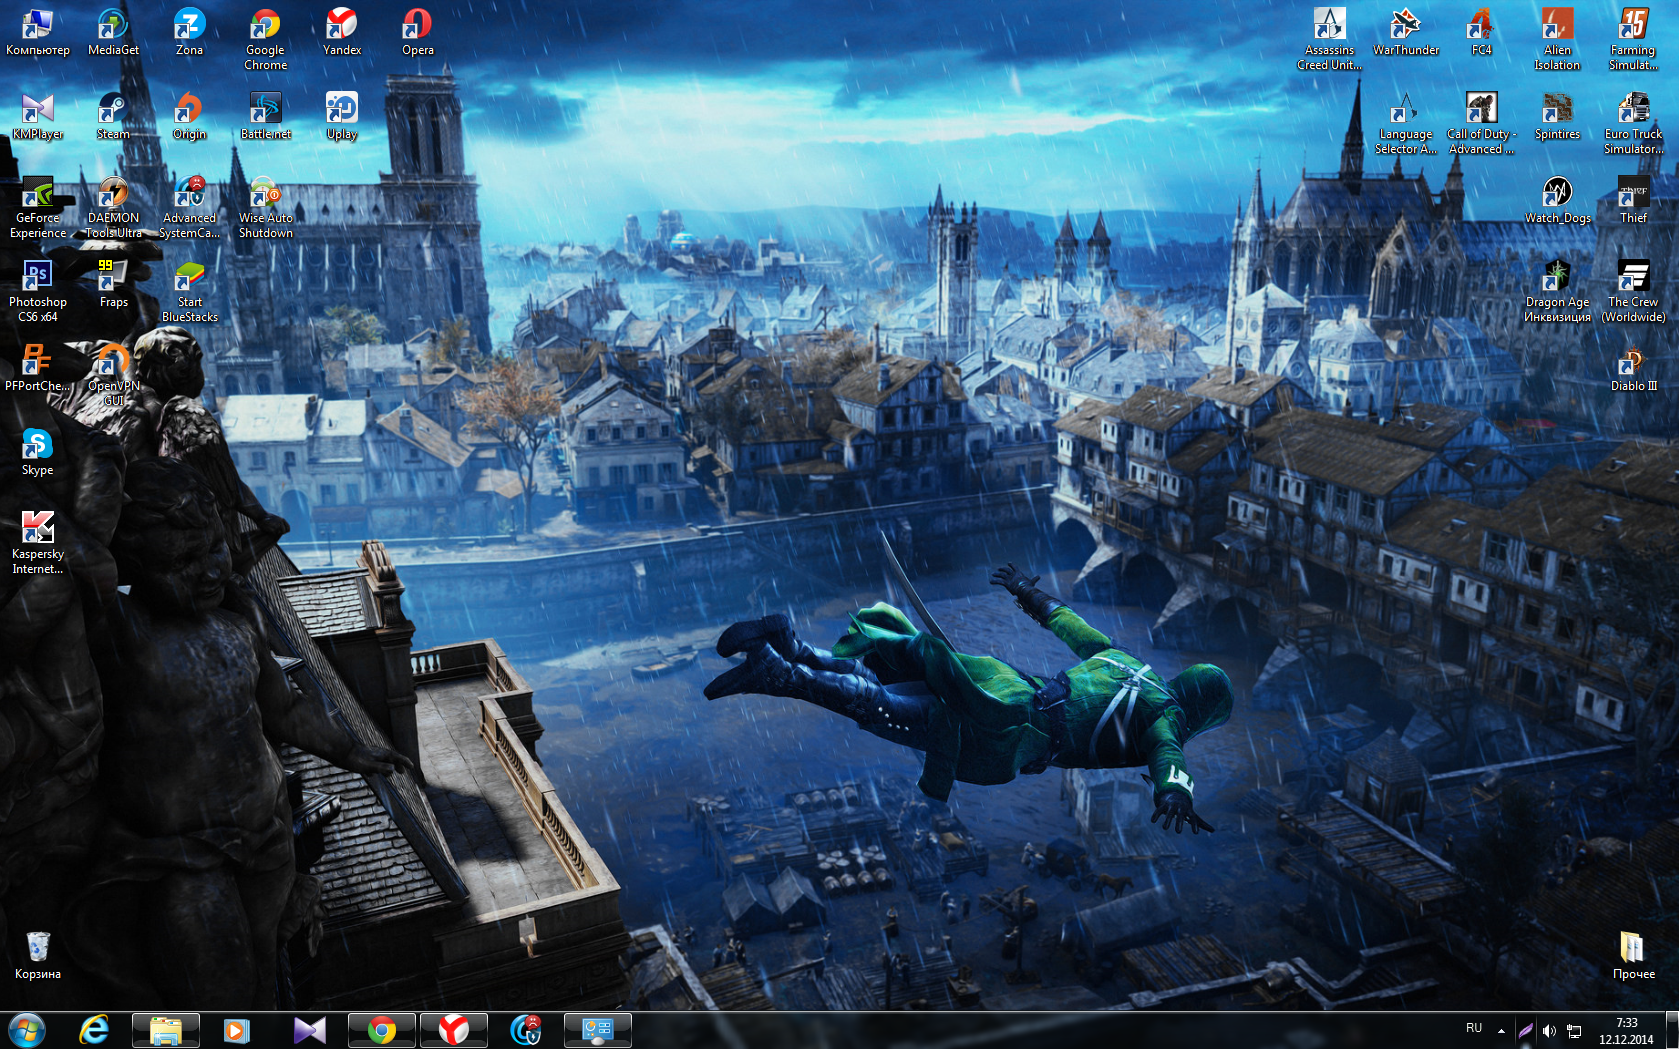
Task: Open the Skype desktop icon
Action: tap(38, 452)
